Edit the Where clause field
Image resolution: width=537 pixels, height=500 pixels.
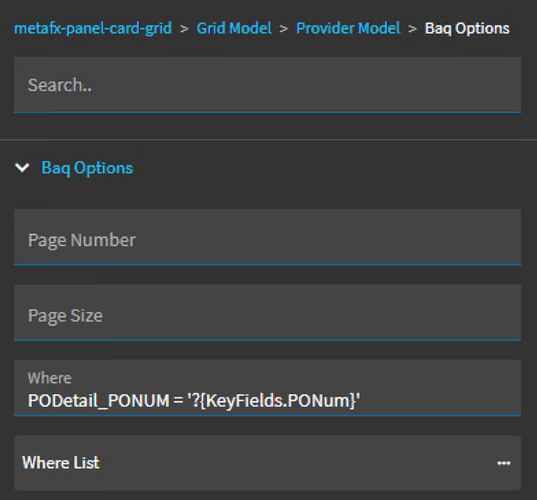267,388
